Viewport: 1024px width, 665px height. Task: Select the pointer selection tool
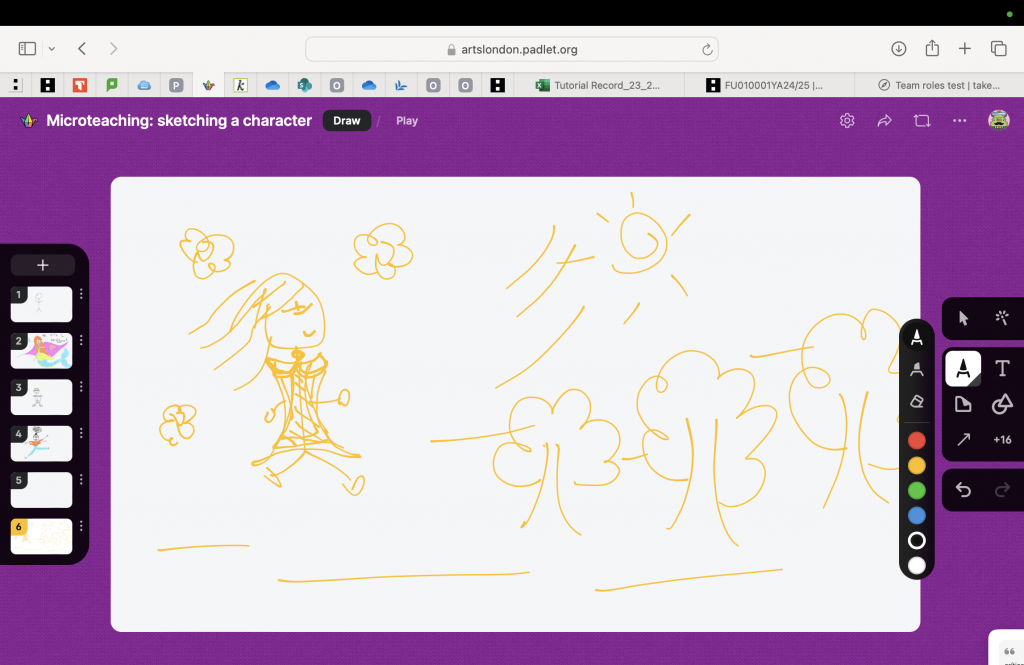click(x=963, y=318)
